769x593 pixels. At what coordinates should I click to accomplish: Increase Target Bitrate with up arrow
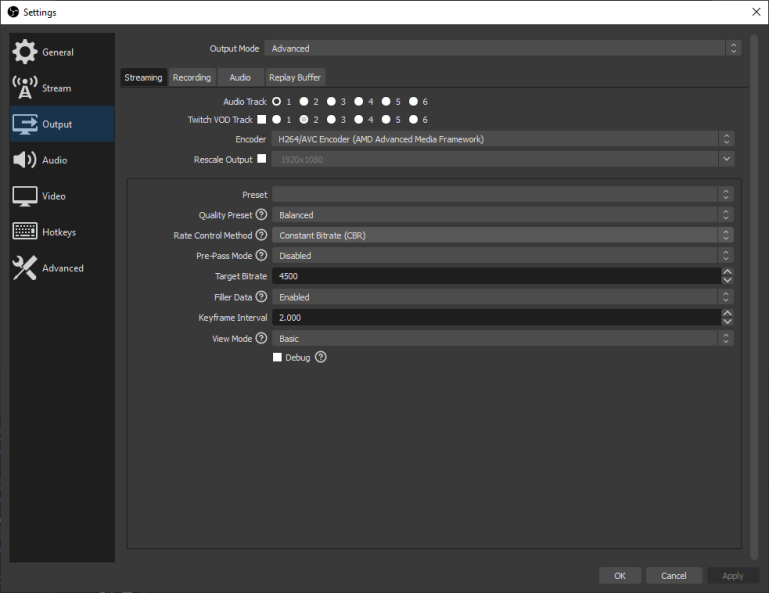(727, 272)
